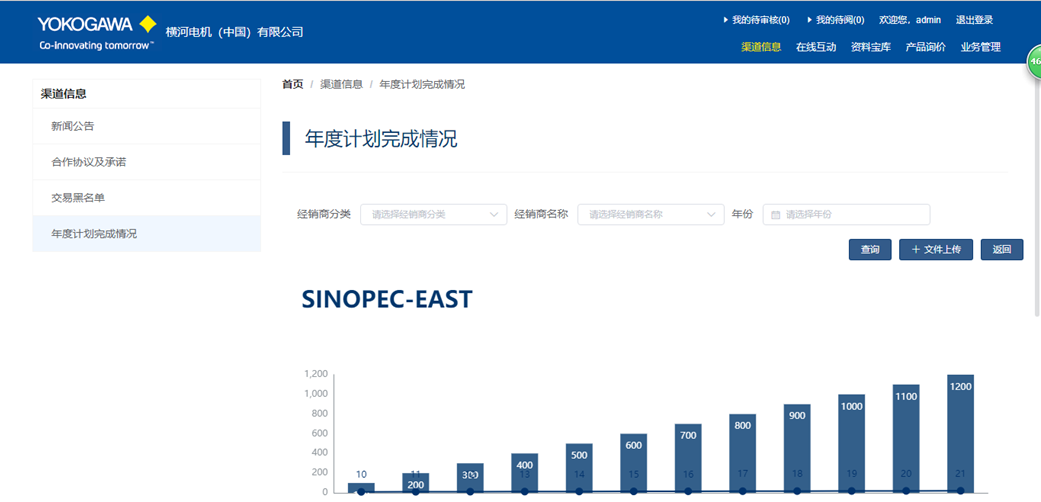
Task: Click the arrow icon beside 我的待阅
Action: coord(810,20)
